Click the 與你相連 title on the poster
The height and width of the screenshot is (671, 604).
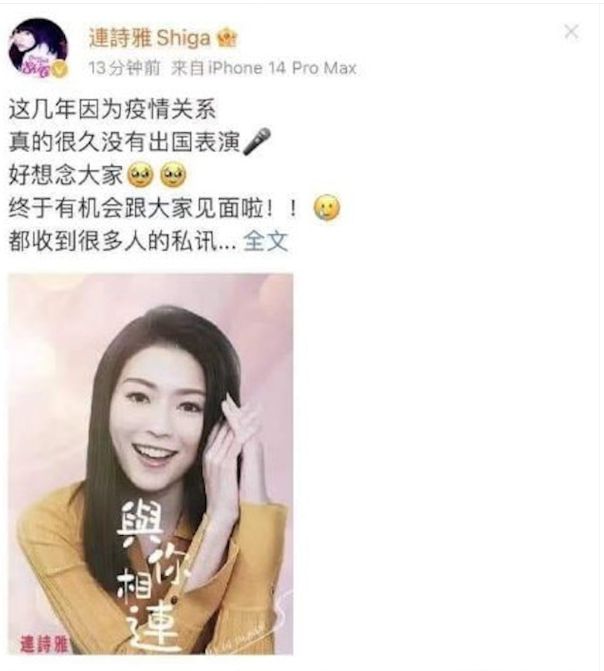click(153, 576)
